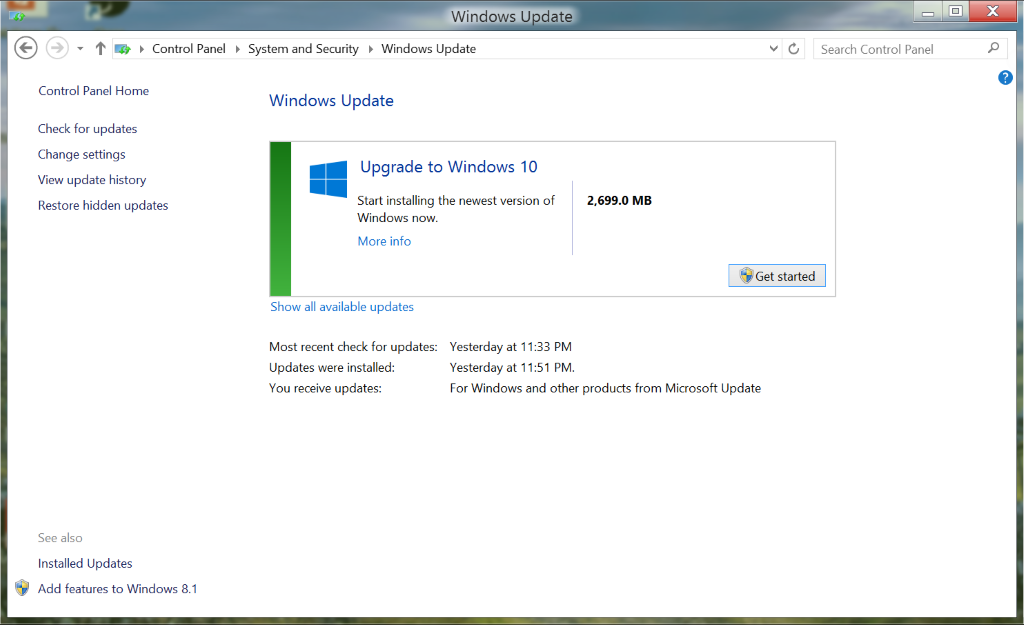Navigate to System and Security breadcrumb

tap(303, 49)
